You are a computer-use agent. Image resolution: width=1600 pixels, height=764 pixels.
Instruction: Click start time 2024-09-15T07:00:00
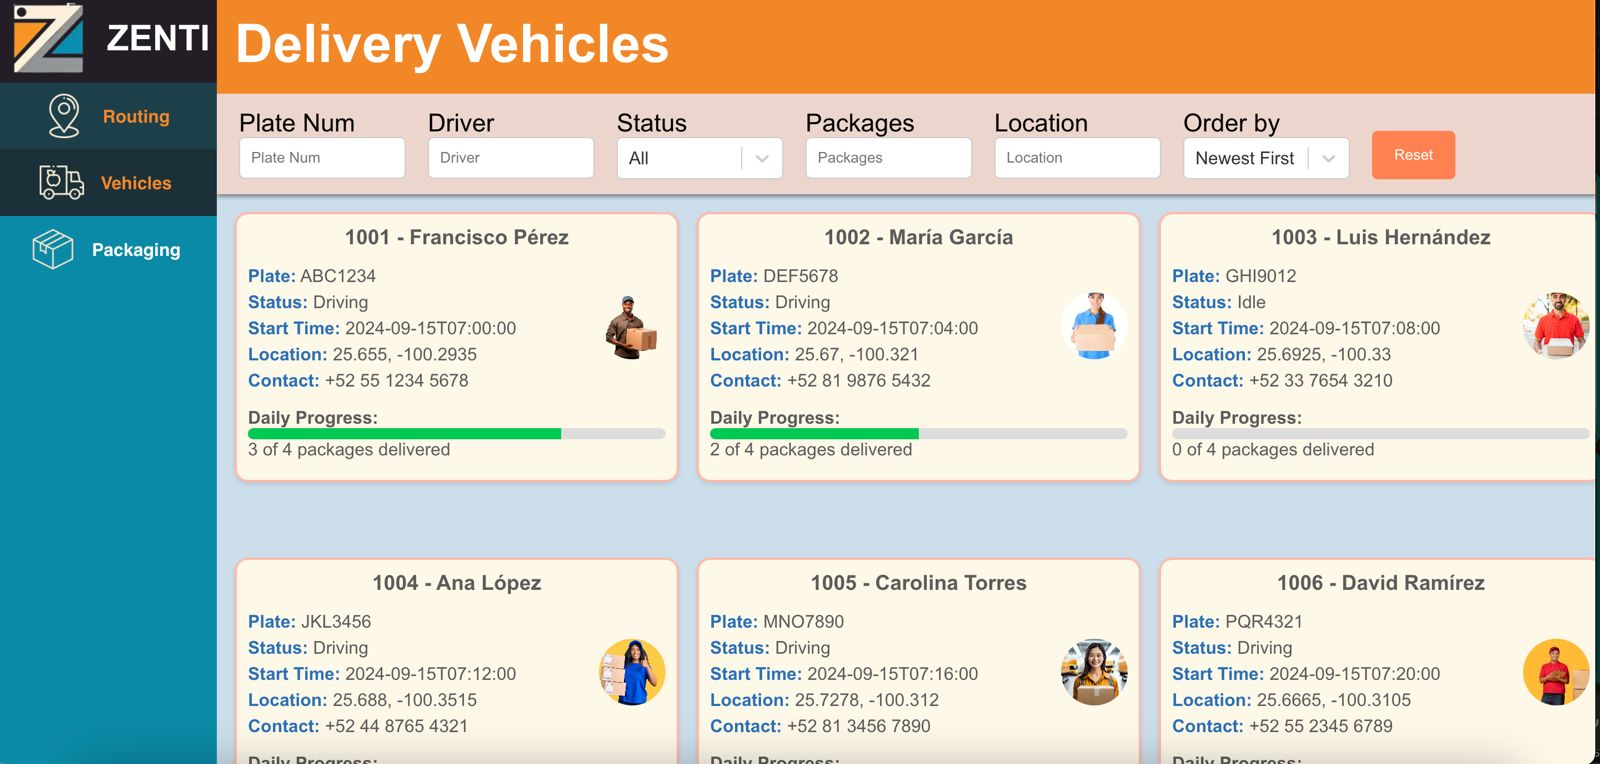pyautogui.click(x=430, y=328)
